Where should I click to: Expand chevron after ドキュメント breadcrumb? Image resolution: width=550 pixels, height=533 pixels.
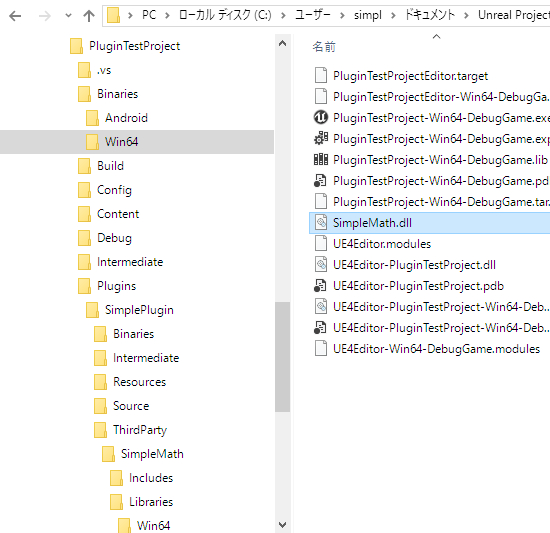pos(466,15)
